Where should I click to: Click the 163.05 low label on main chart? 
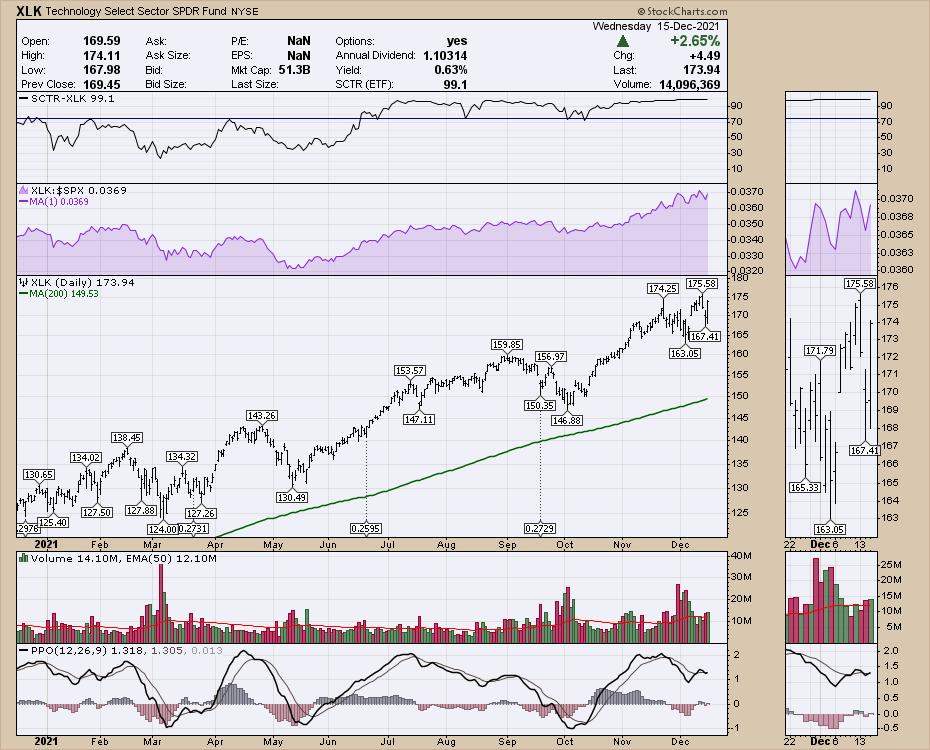click(x=685, y=353)
